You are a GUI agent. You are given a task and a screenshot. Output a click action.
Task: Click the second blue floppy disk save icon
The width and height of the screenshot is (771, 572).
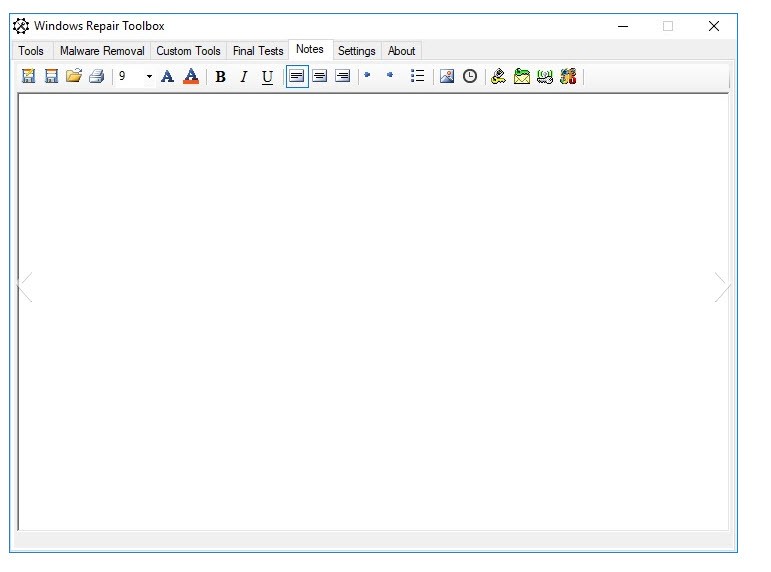pos(51,76)
